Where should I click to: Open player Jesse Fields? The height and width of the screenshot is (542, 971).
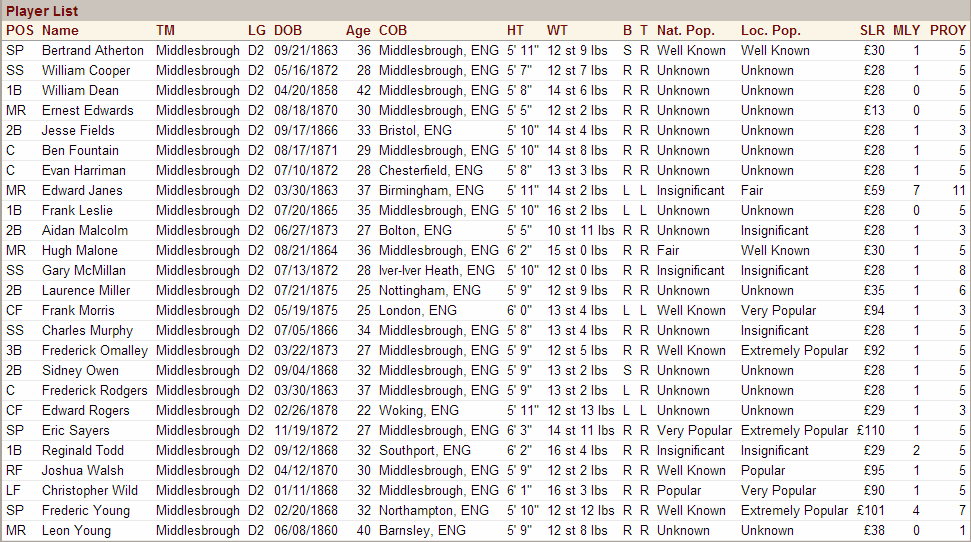[x=78, y=130]
